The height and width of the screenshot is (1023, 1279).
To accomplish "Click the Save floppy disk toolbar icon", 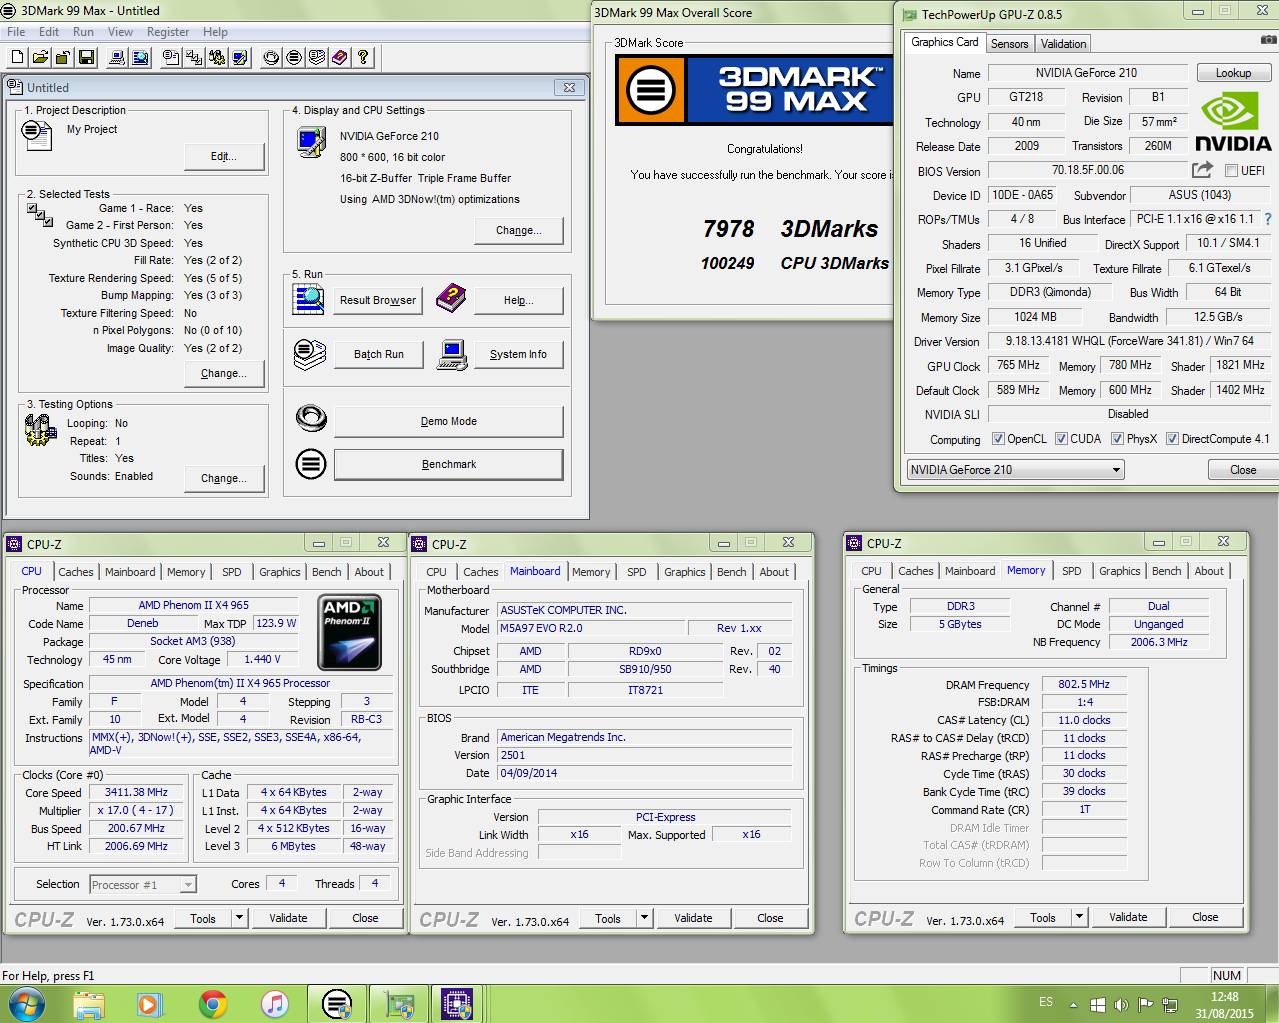I will tap(86, 58).
